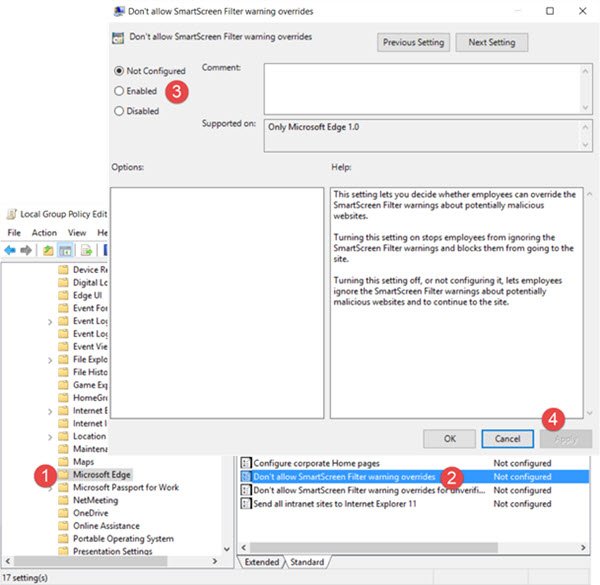This screenshot has height=585, width=600.
Task: Click the Device Re folder icon
Action: tap(63, 269)
